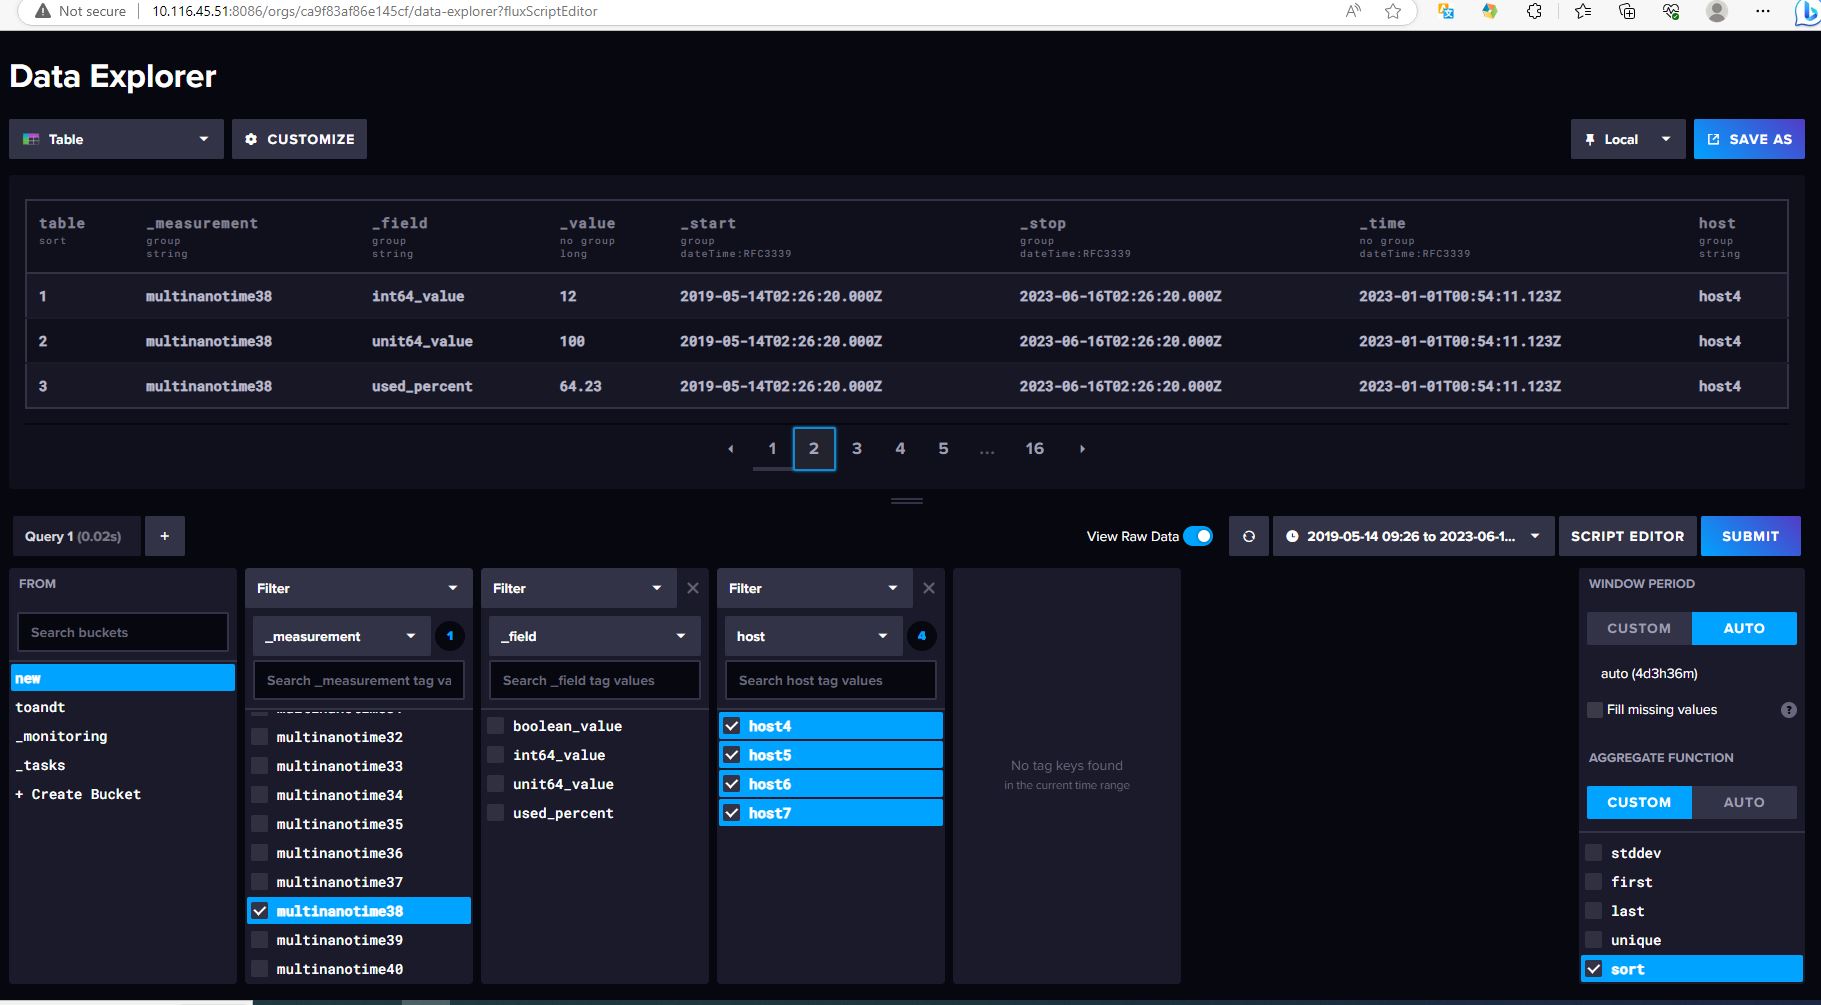Remove the _field filter with X icon

pos(693,588)
